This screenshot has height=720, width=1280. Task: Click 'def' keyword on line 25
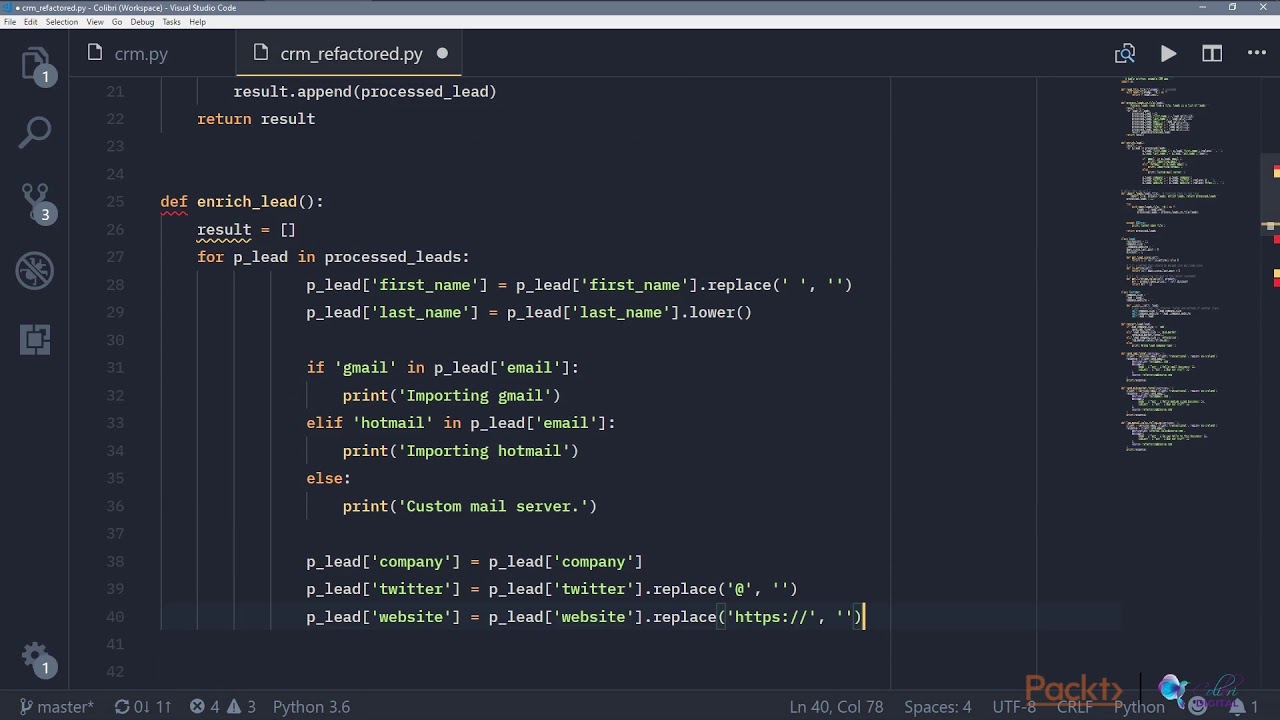coord(174,202)
